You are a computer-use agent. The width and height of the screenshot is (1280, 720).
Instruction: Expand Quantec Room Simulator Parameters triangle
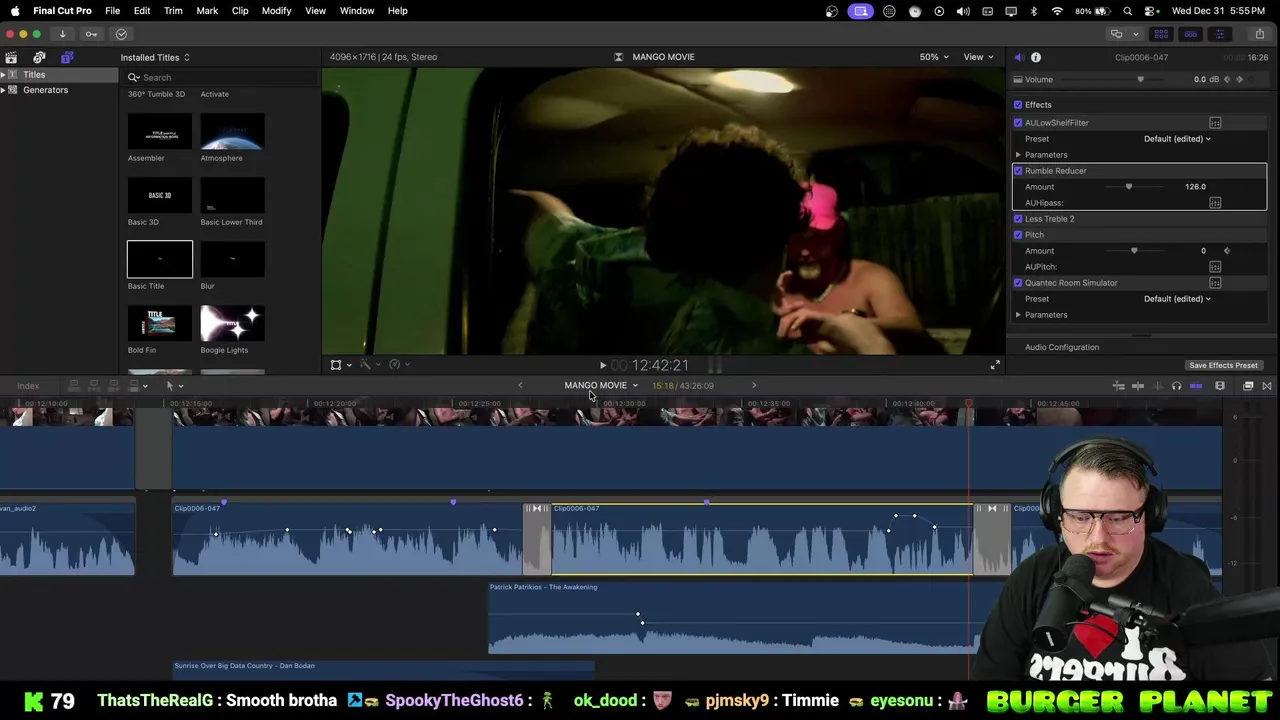pyautogui.click(x=1018, y=315)
